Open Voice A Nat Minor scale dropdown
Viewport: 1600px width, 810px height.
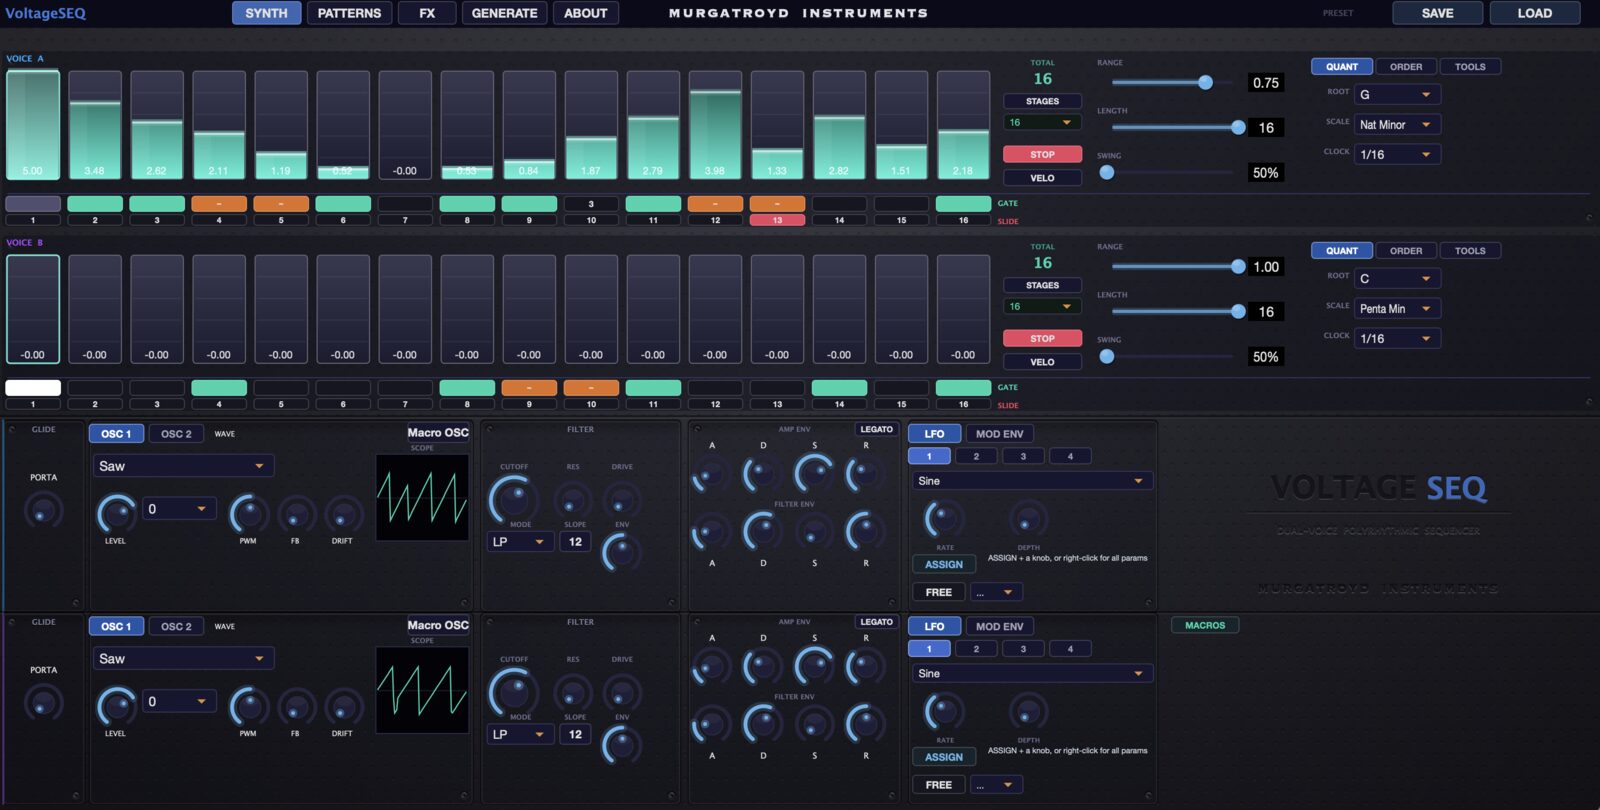(x=1398, y=124)
